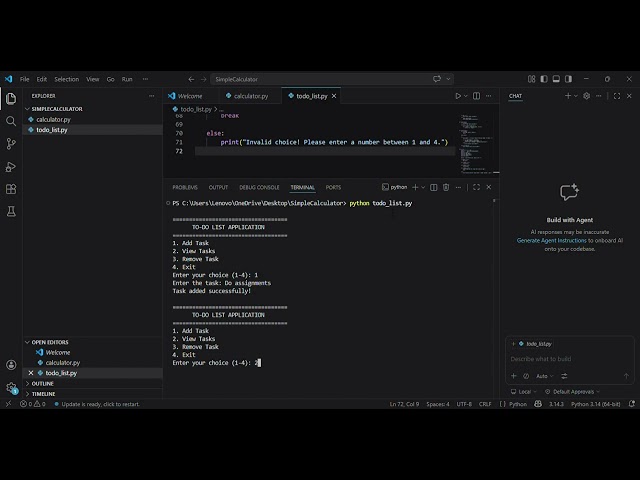Switch to the calculator.py editor tab
This screenshot has width=640, height=480.
tap(251, 96)
